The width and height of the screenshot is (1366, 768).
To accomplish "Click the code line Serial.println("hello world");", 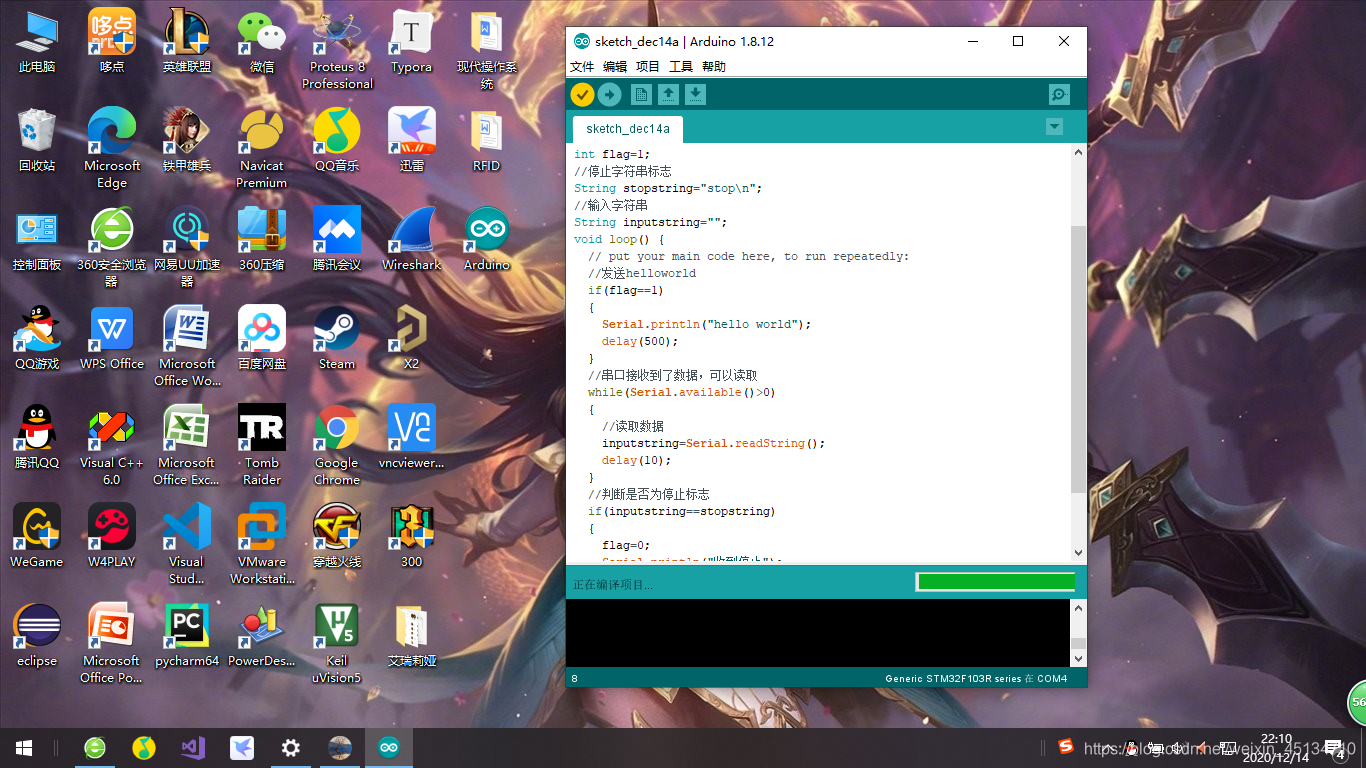I will [707, 324].
